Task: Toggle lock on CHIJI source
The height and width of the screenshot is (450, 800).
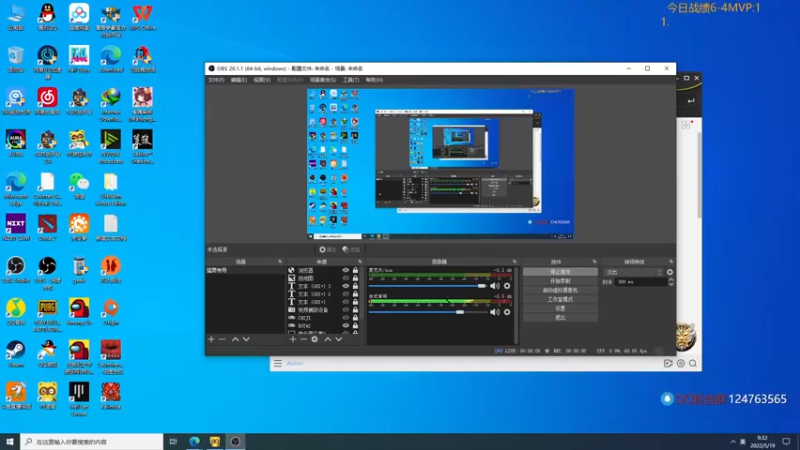Action: 356,317
